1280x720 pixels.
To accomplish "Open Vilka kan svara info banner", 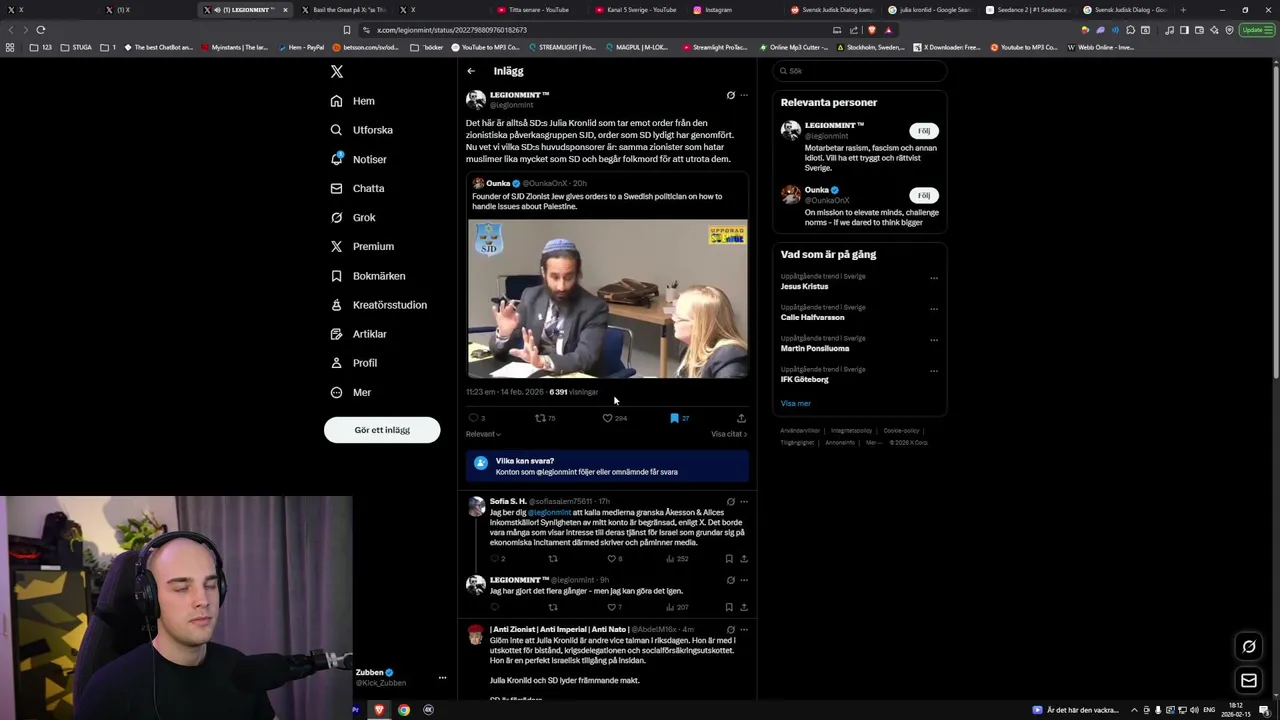I will pyautogui.click(x=607, y=466).
